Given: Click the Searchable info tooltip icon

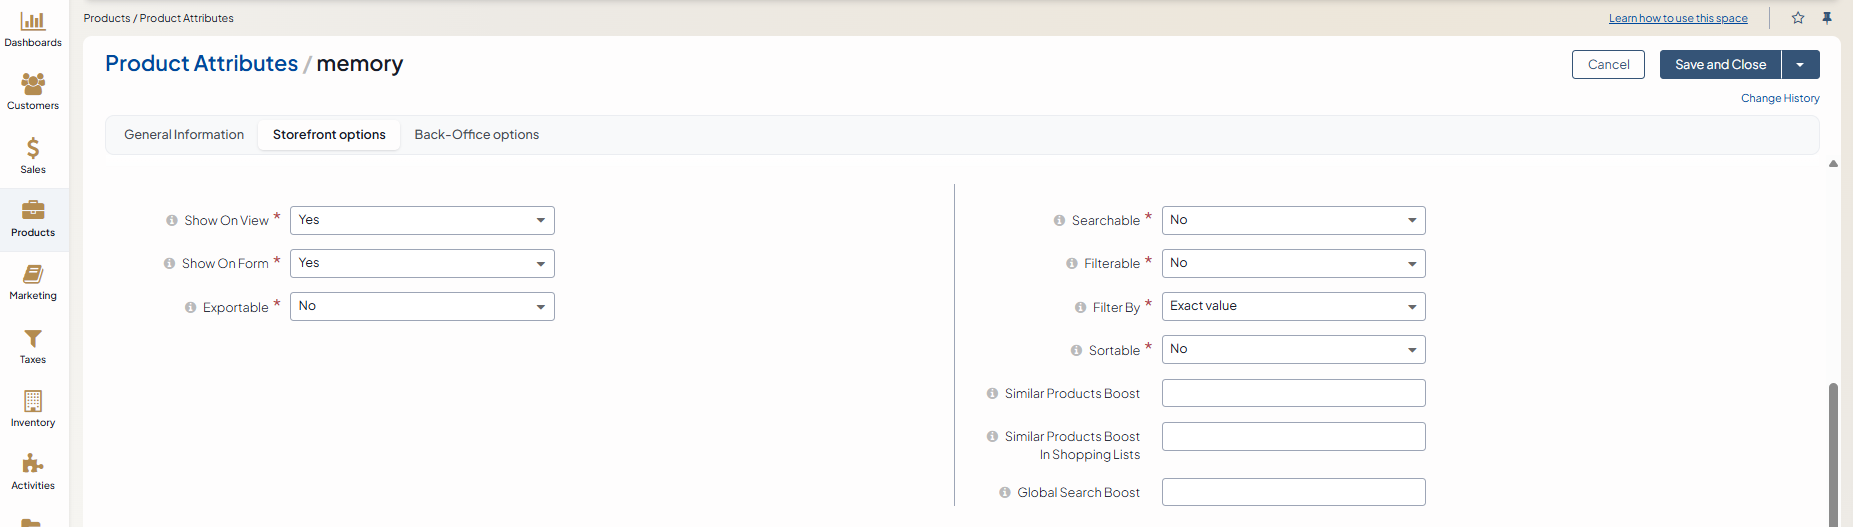Looking at the screenshot, I should point(1059,221).
